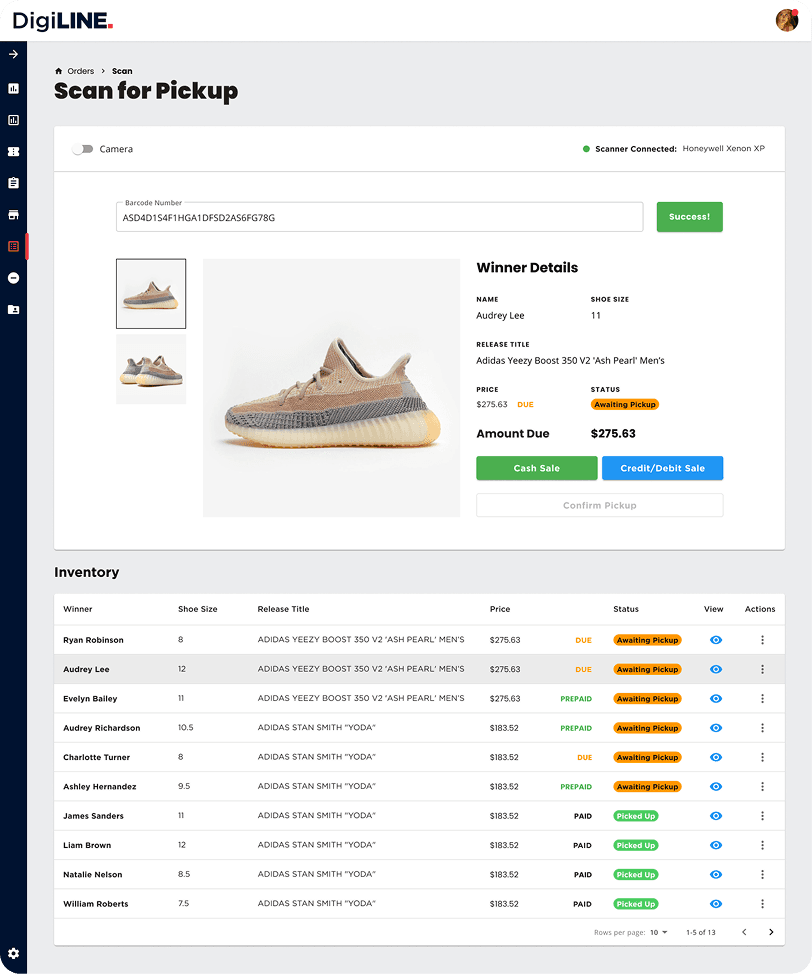Open the clipboard sidebar icon

[x=13, y=183]
